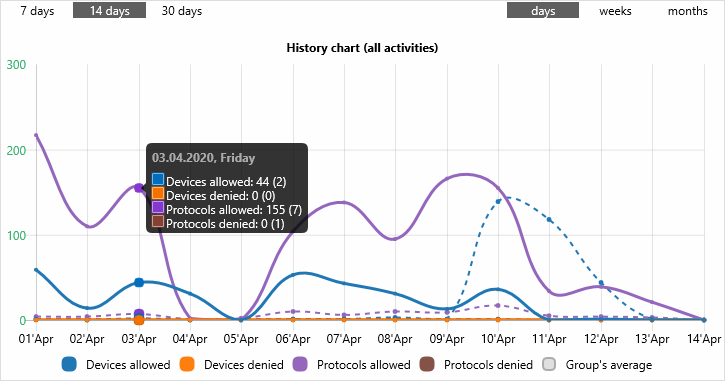Click the Devices denied legend label
The height and width of the screenshot is (381, 725).
click(244, 365)
